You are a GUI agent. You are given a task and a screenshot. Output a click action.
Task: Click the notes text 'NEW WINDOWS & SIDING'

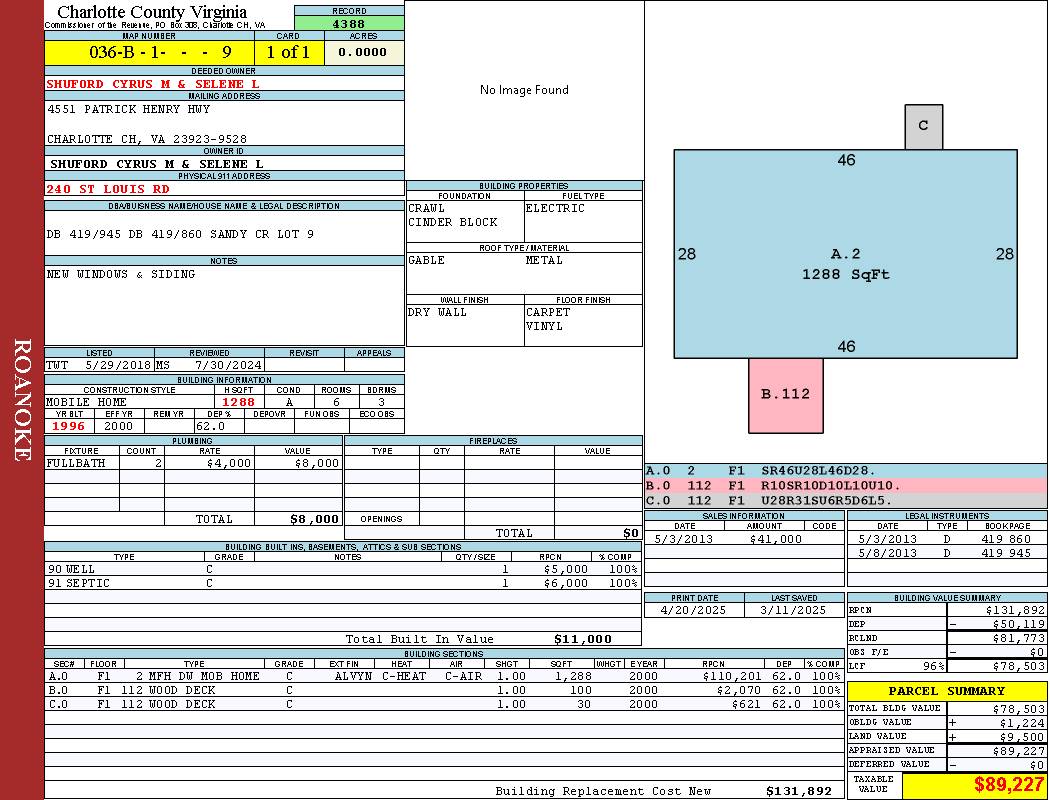pyautogui.click(x=121, y=275)
